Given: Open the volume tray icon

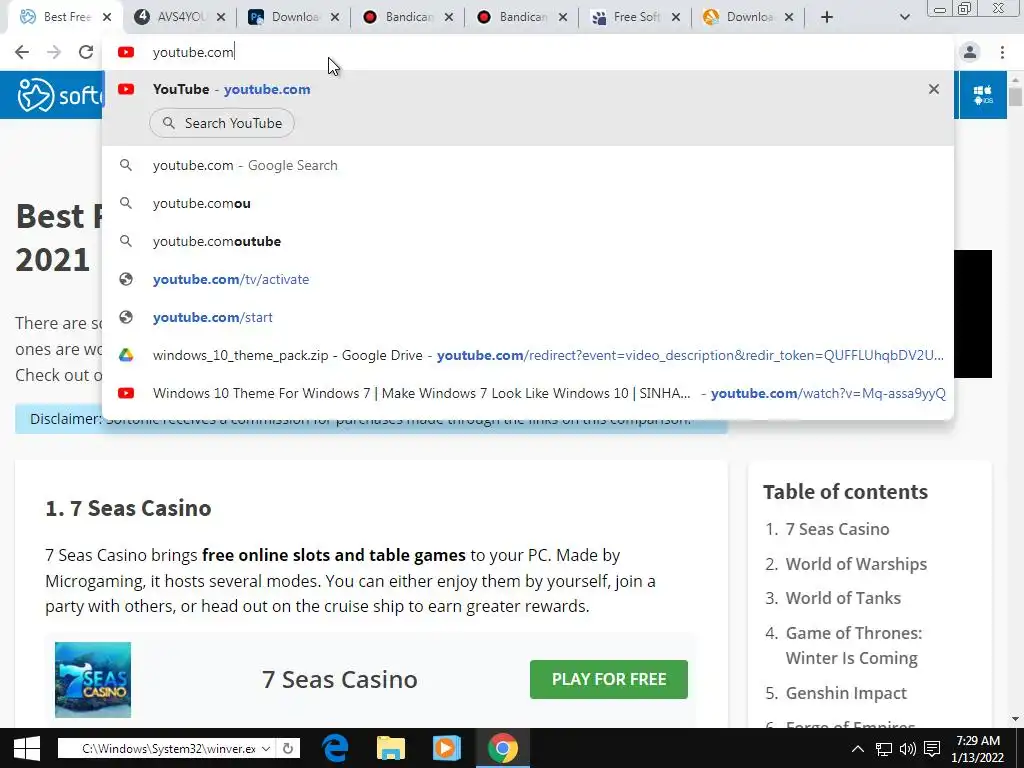Looking at the screenshot, I should coord(908,749).
